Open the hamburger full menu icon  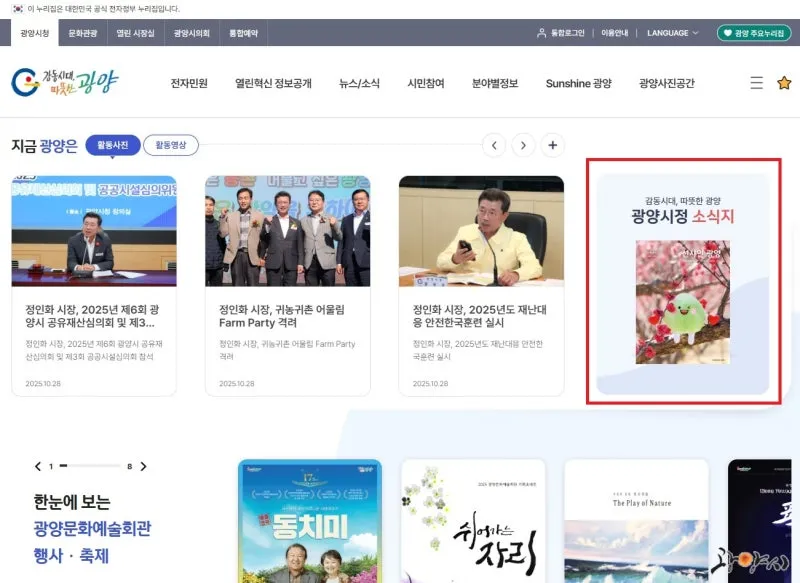[756, 83]
